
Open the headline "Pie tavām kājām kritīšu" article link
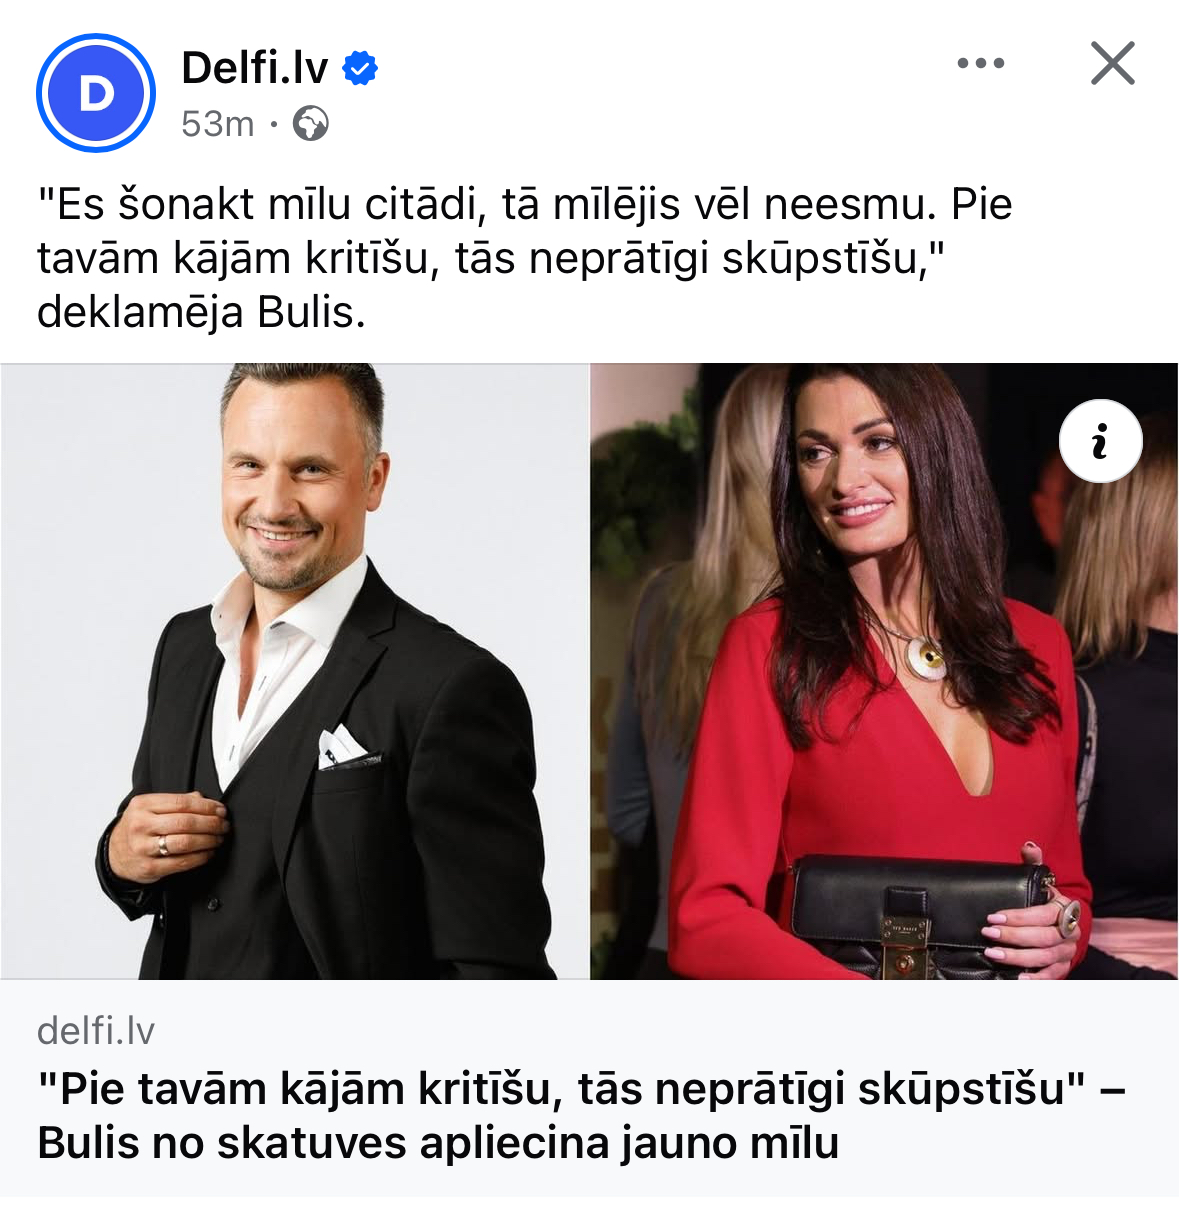point(582,1116)
